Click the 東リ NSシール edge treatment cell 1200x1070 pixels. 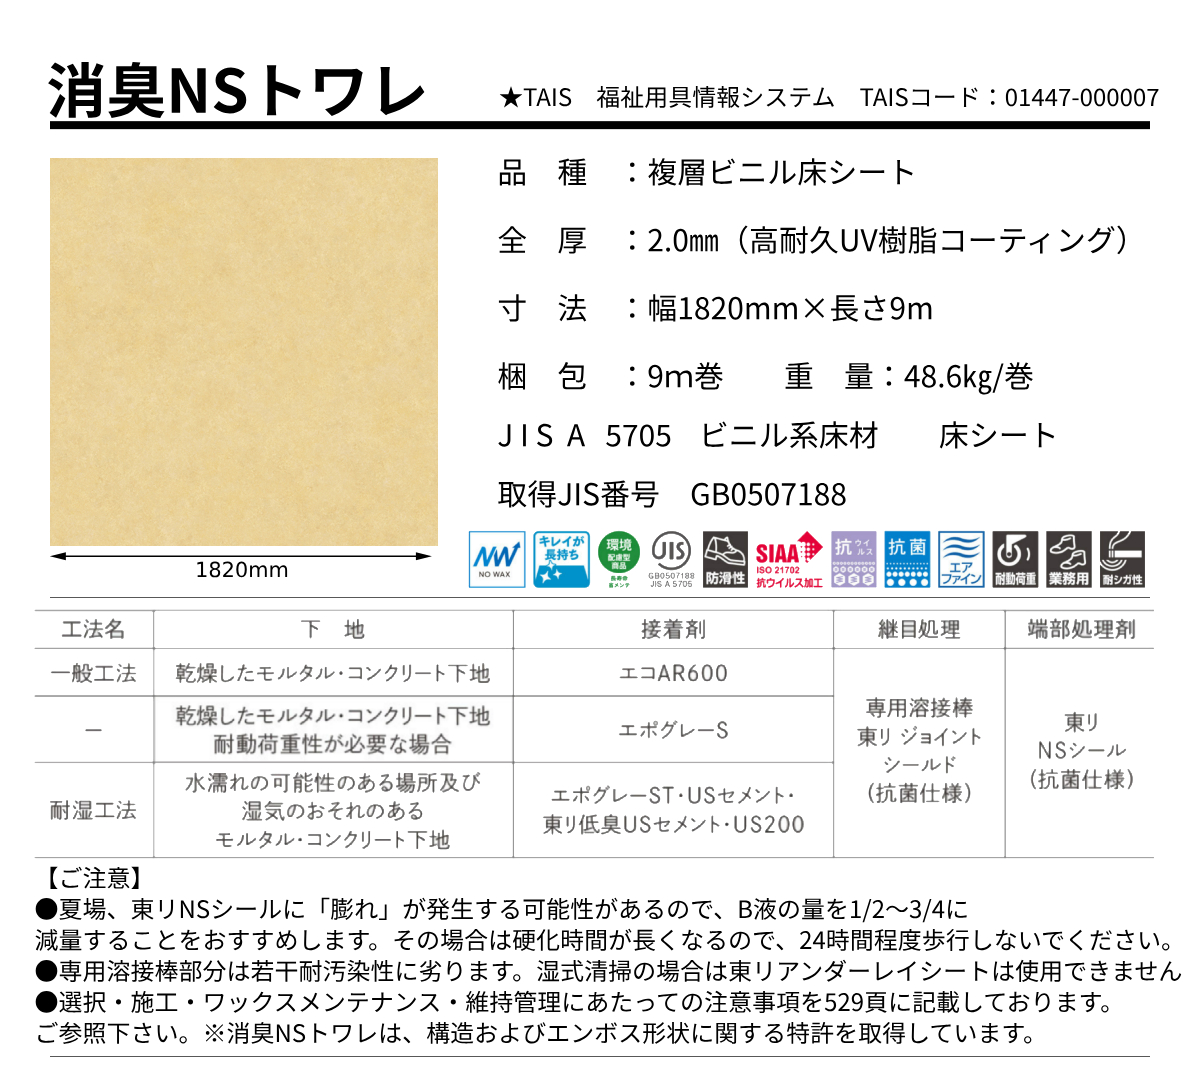coord(1081,750)
